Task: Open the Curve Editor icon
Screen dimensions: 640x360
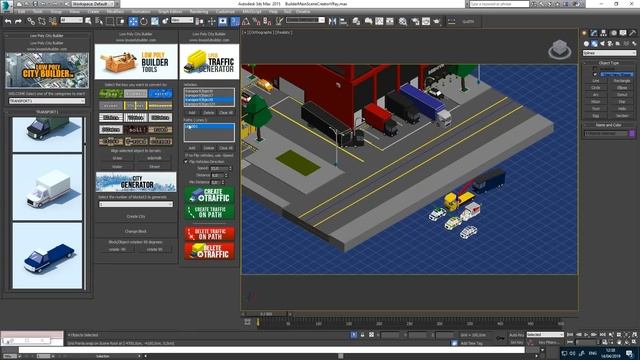Action: 379,21
